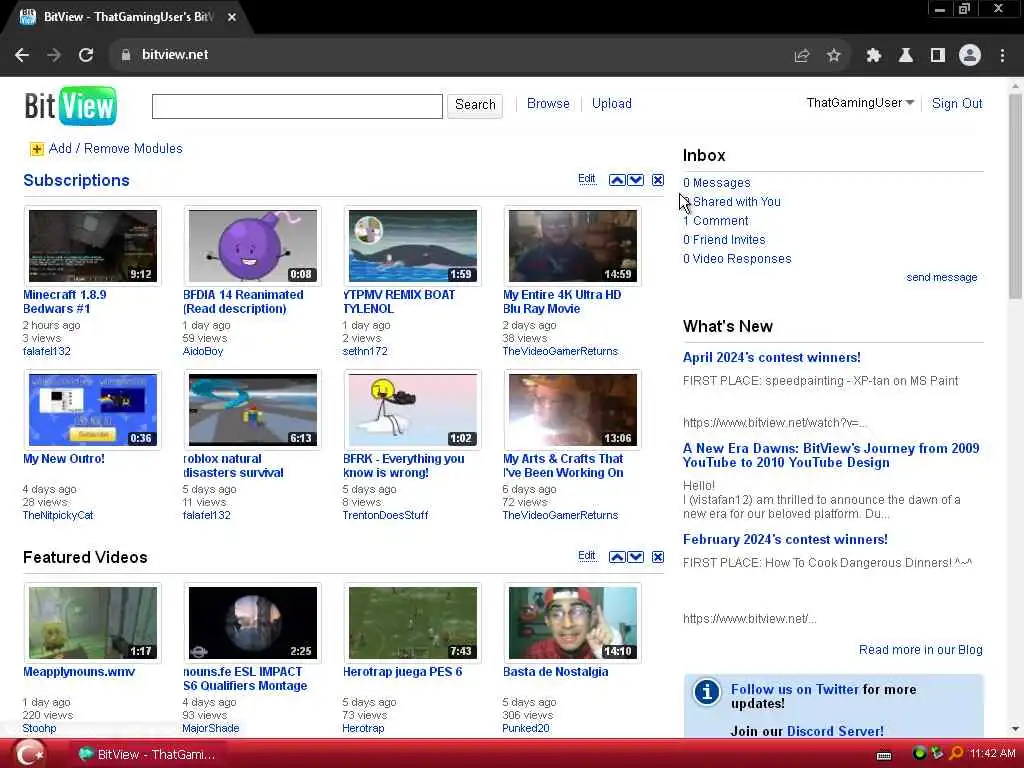View site info lock icon
The width and height of the screenshot is (1024, 768).
(x=125, y=55)
